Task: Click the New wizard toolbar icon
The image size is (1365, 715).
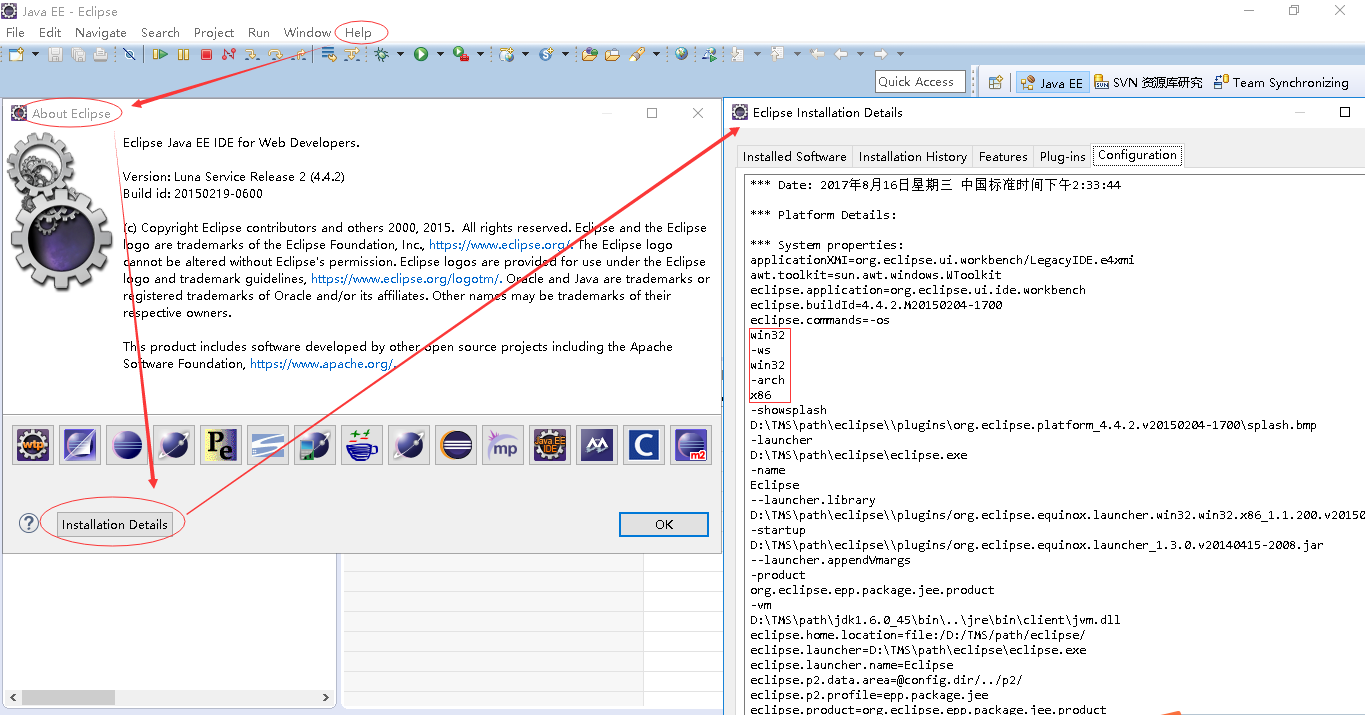Action: pyautogui.click(x=16, y=54)
